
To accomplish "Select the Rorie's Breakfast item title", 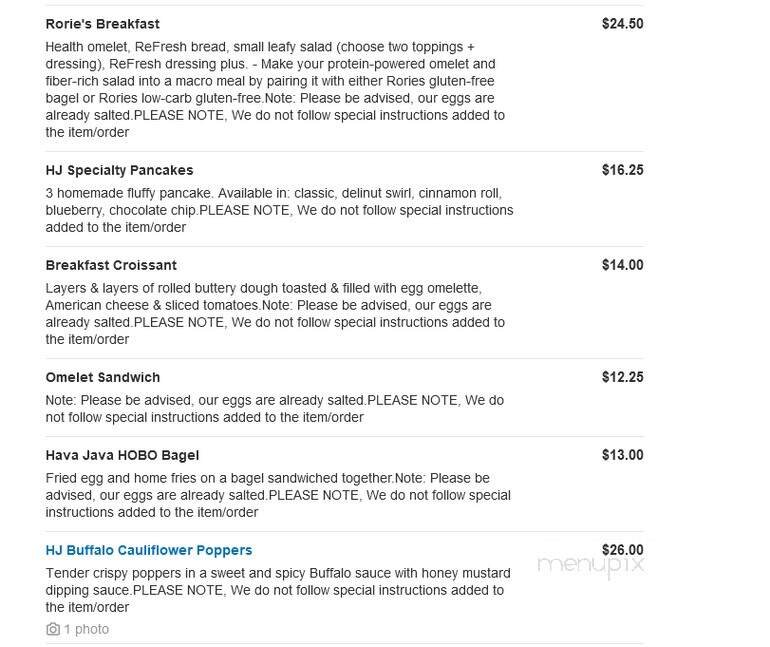I will pos(102,24).
